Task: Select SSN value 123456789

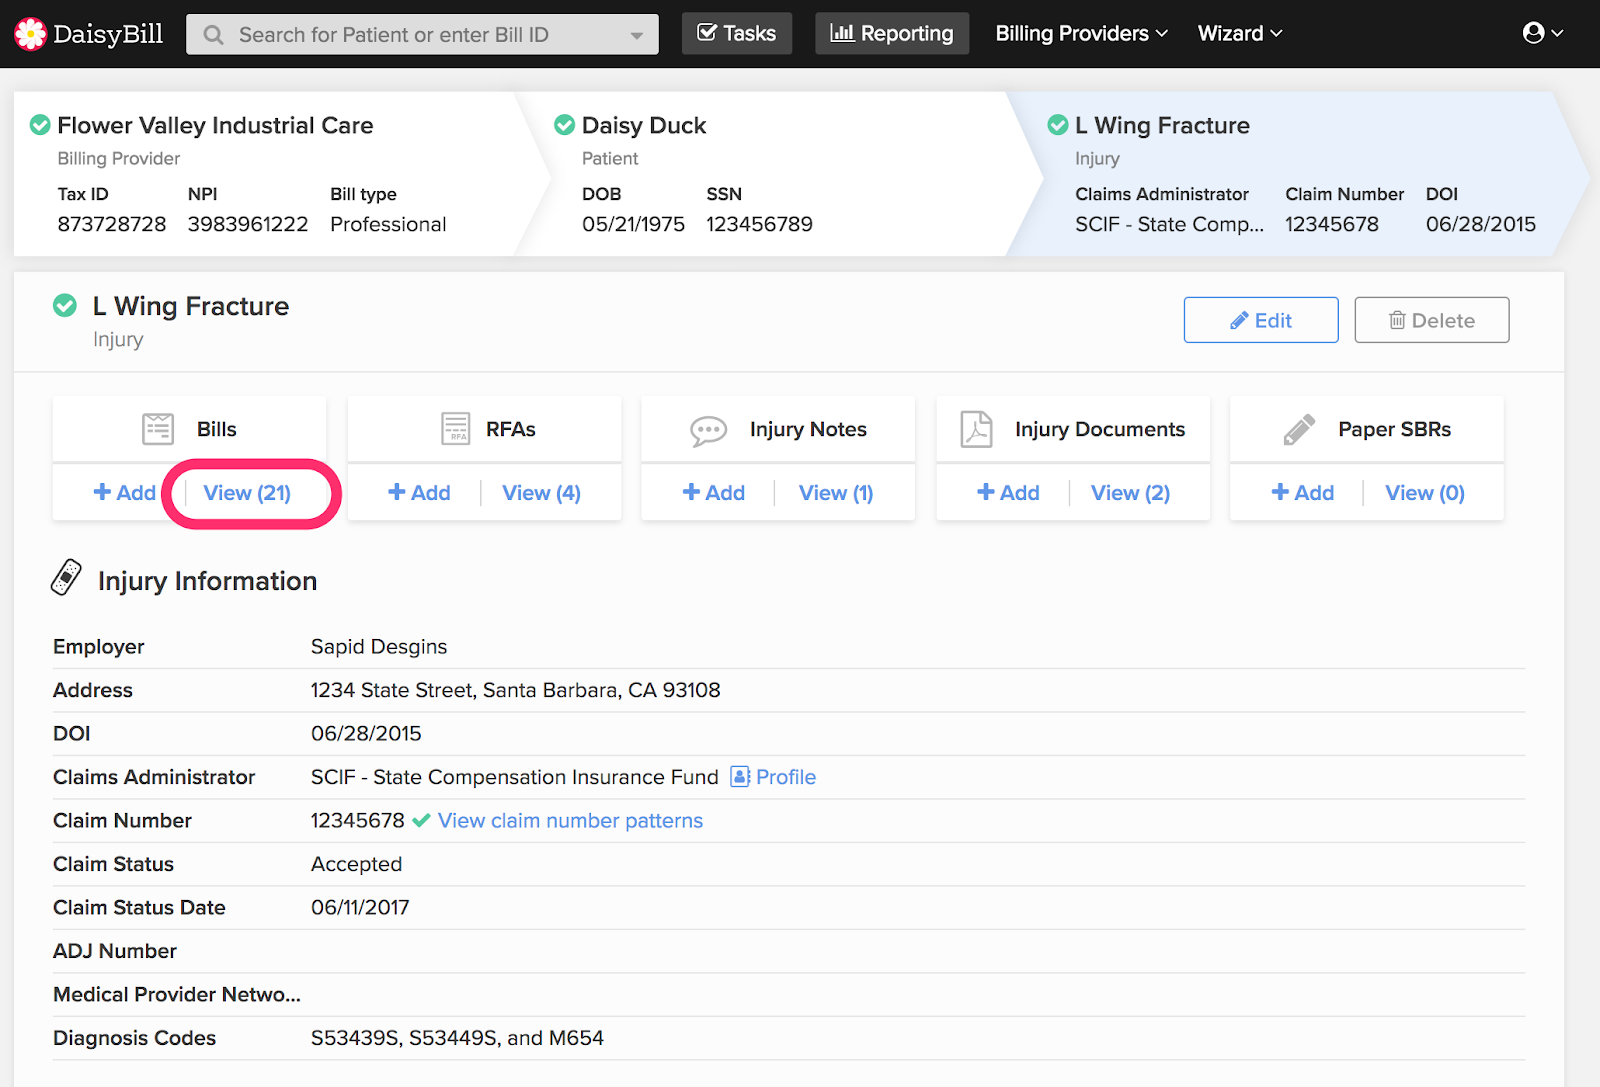Action: tap(759, 224)
